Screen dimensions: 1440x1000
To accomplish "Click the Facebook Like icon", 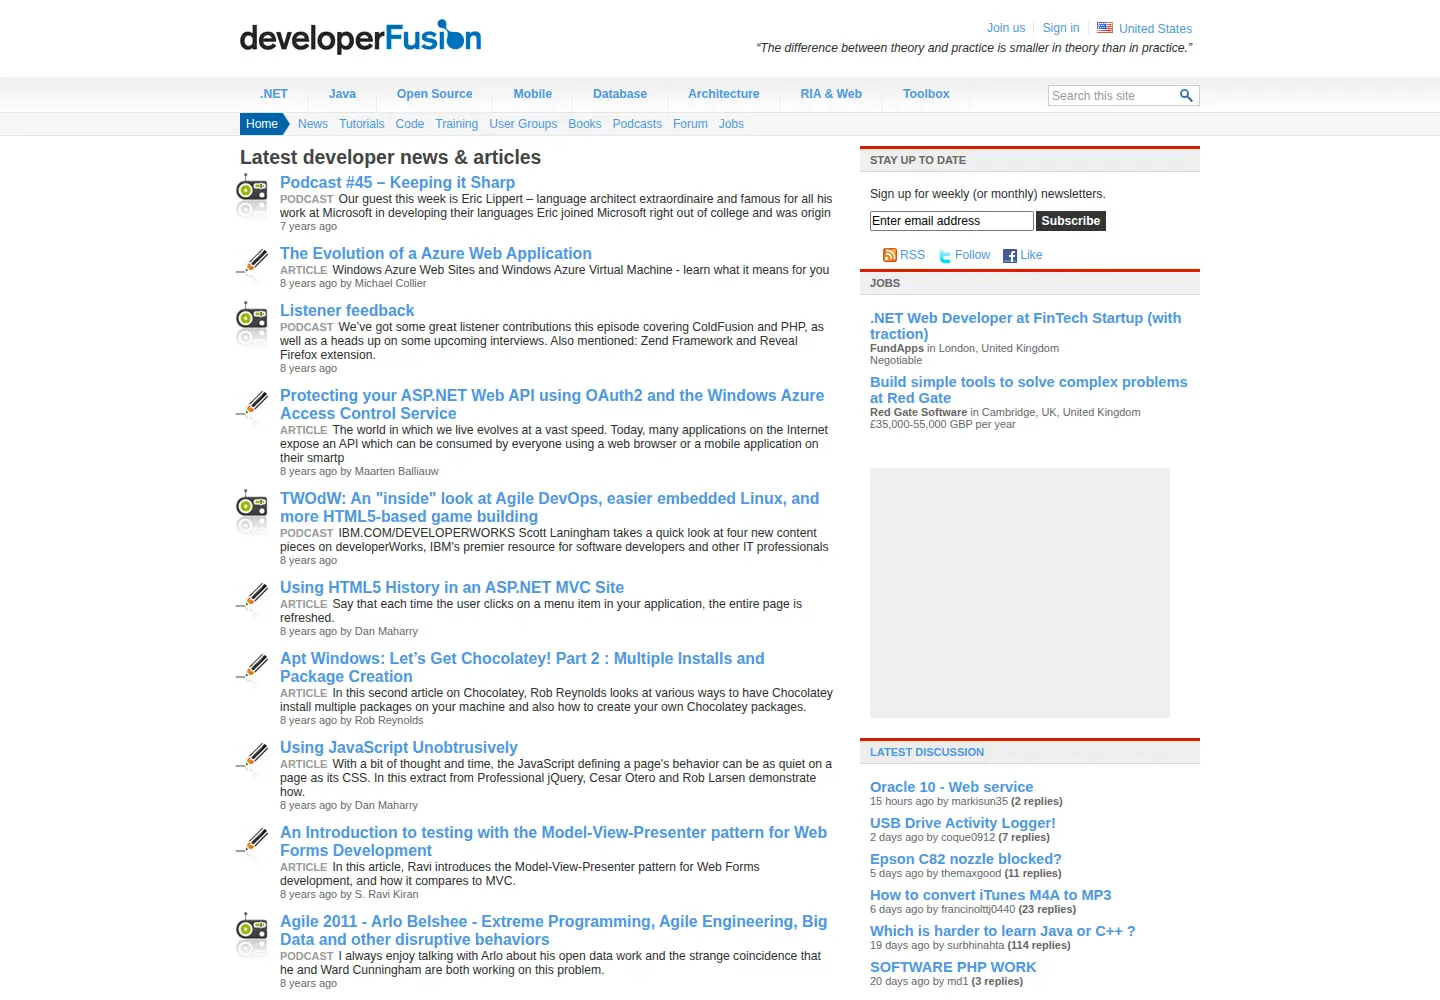I will [1010, 256].
